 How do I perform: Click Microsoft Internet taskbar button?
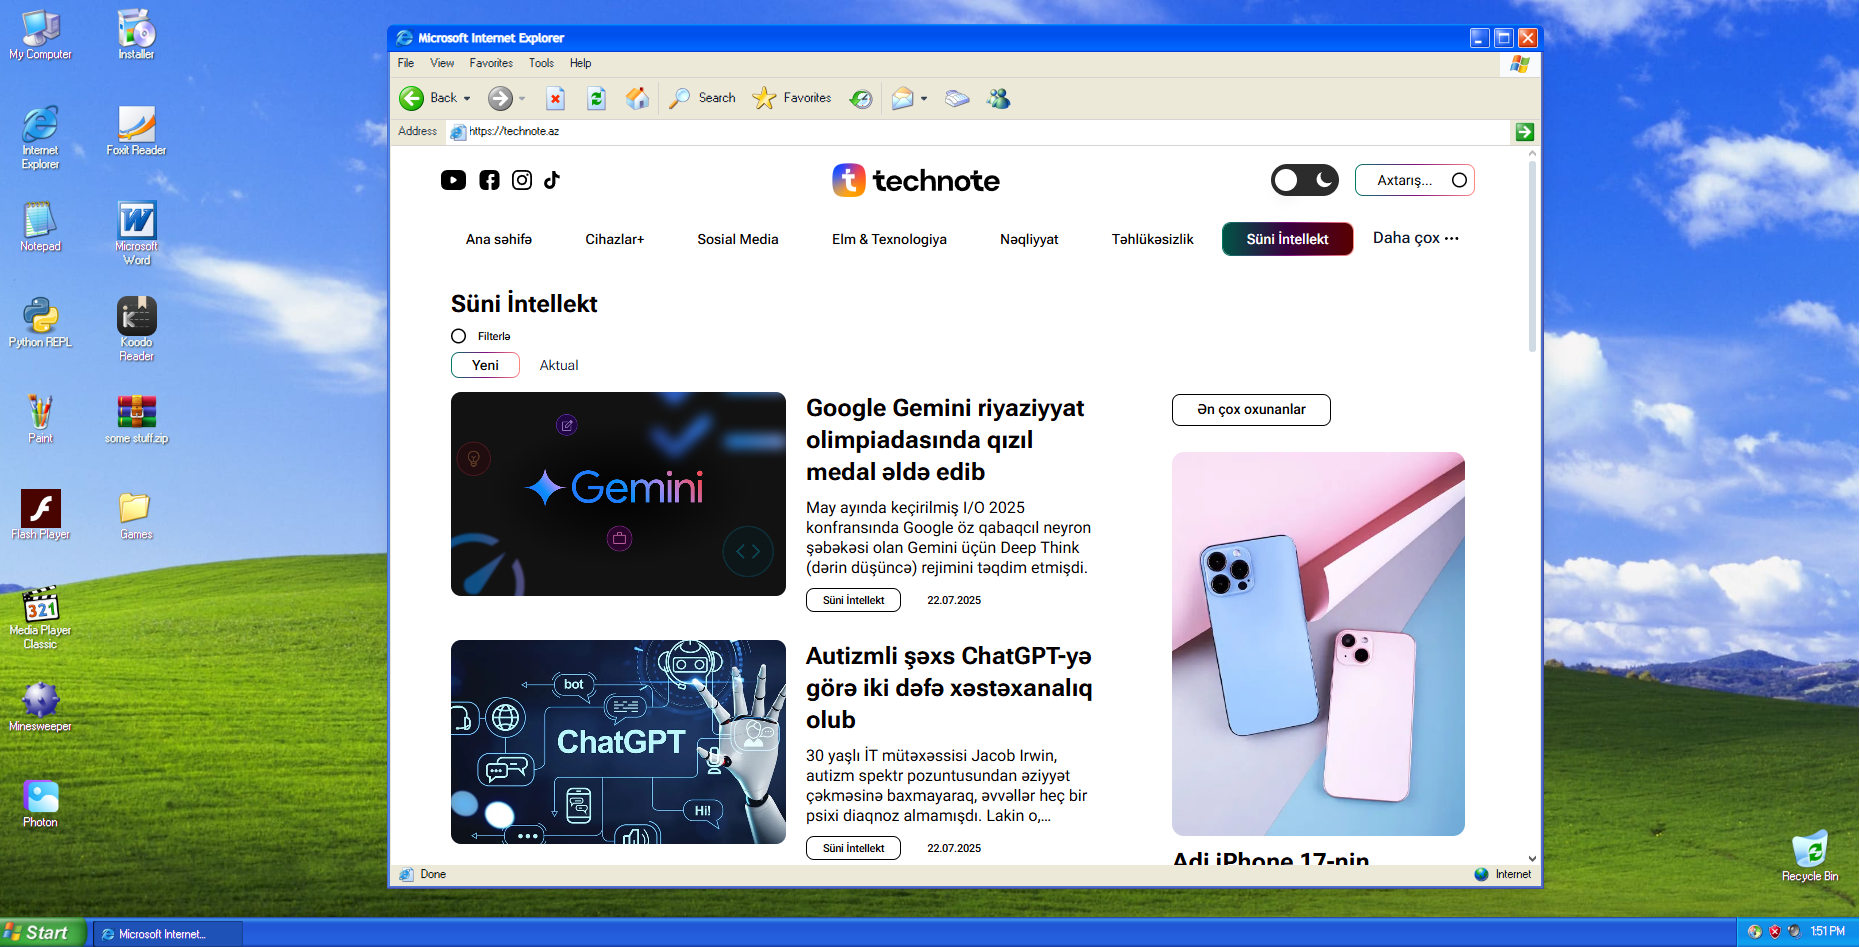coord(168,934)
